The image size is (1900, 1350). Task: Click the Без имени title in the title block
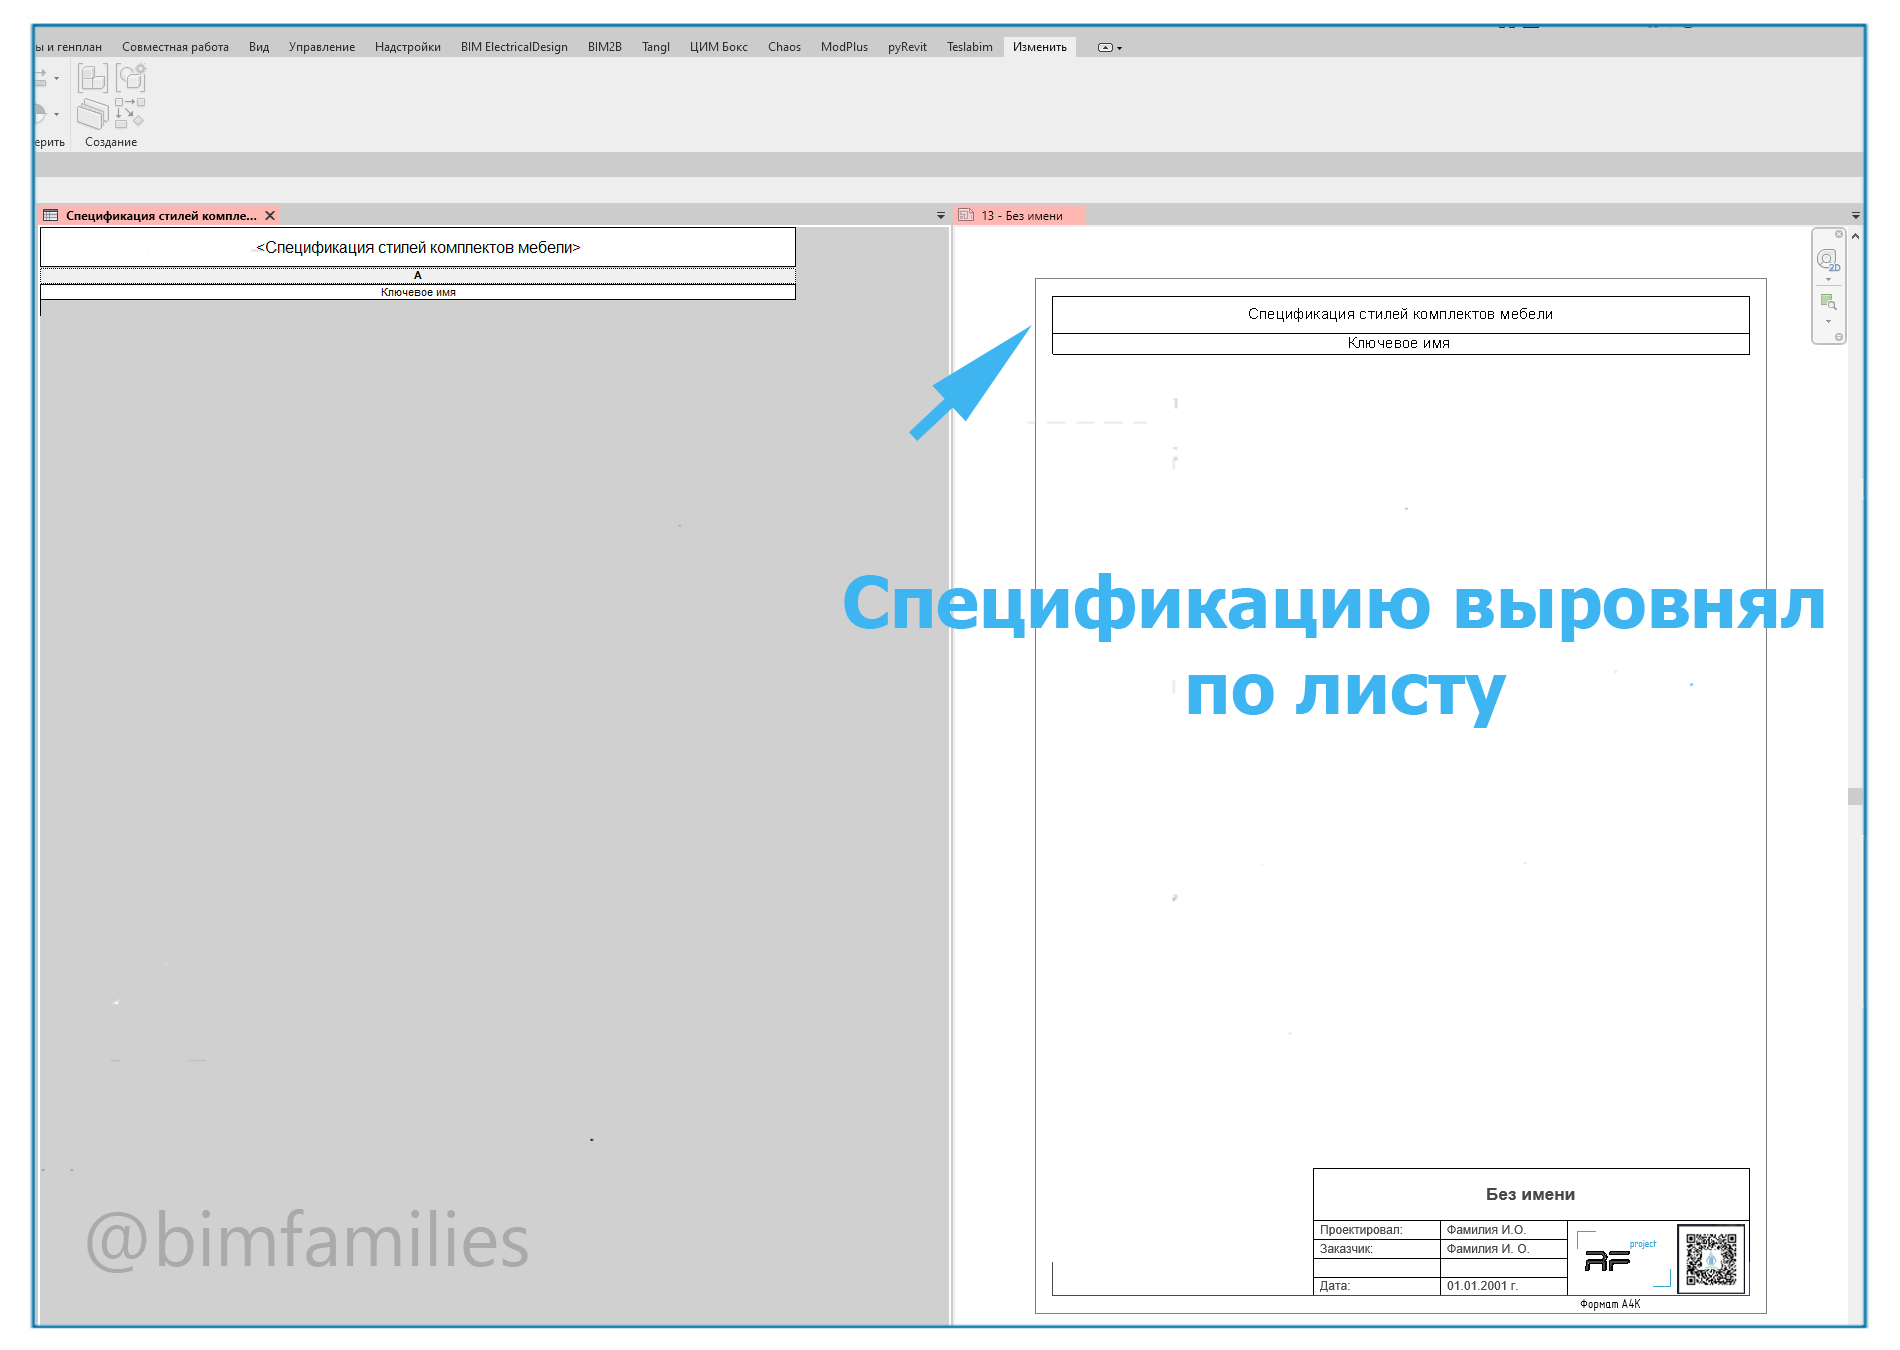[x=1530, y=1194]
